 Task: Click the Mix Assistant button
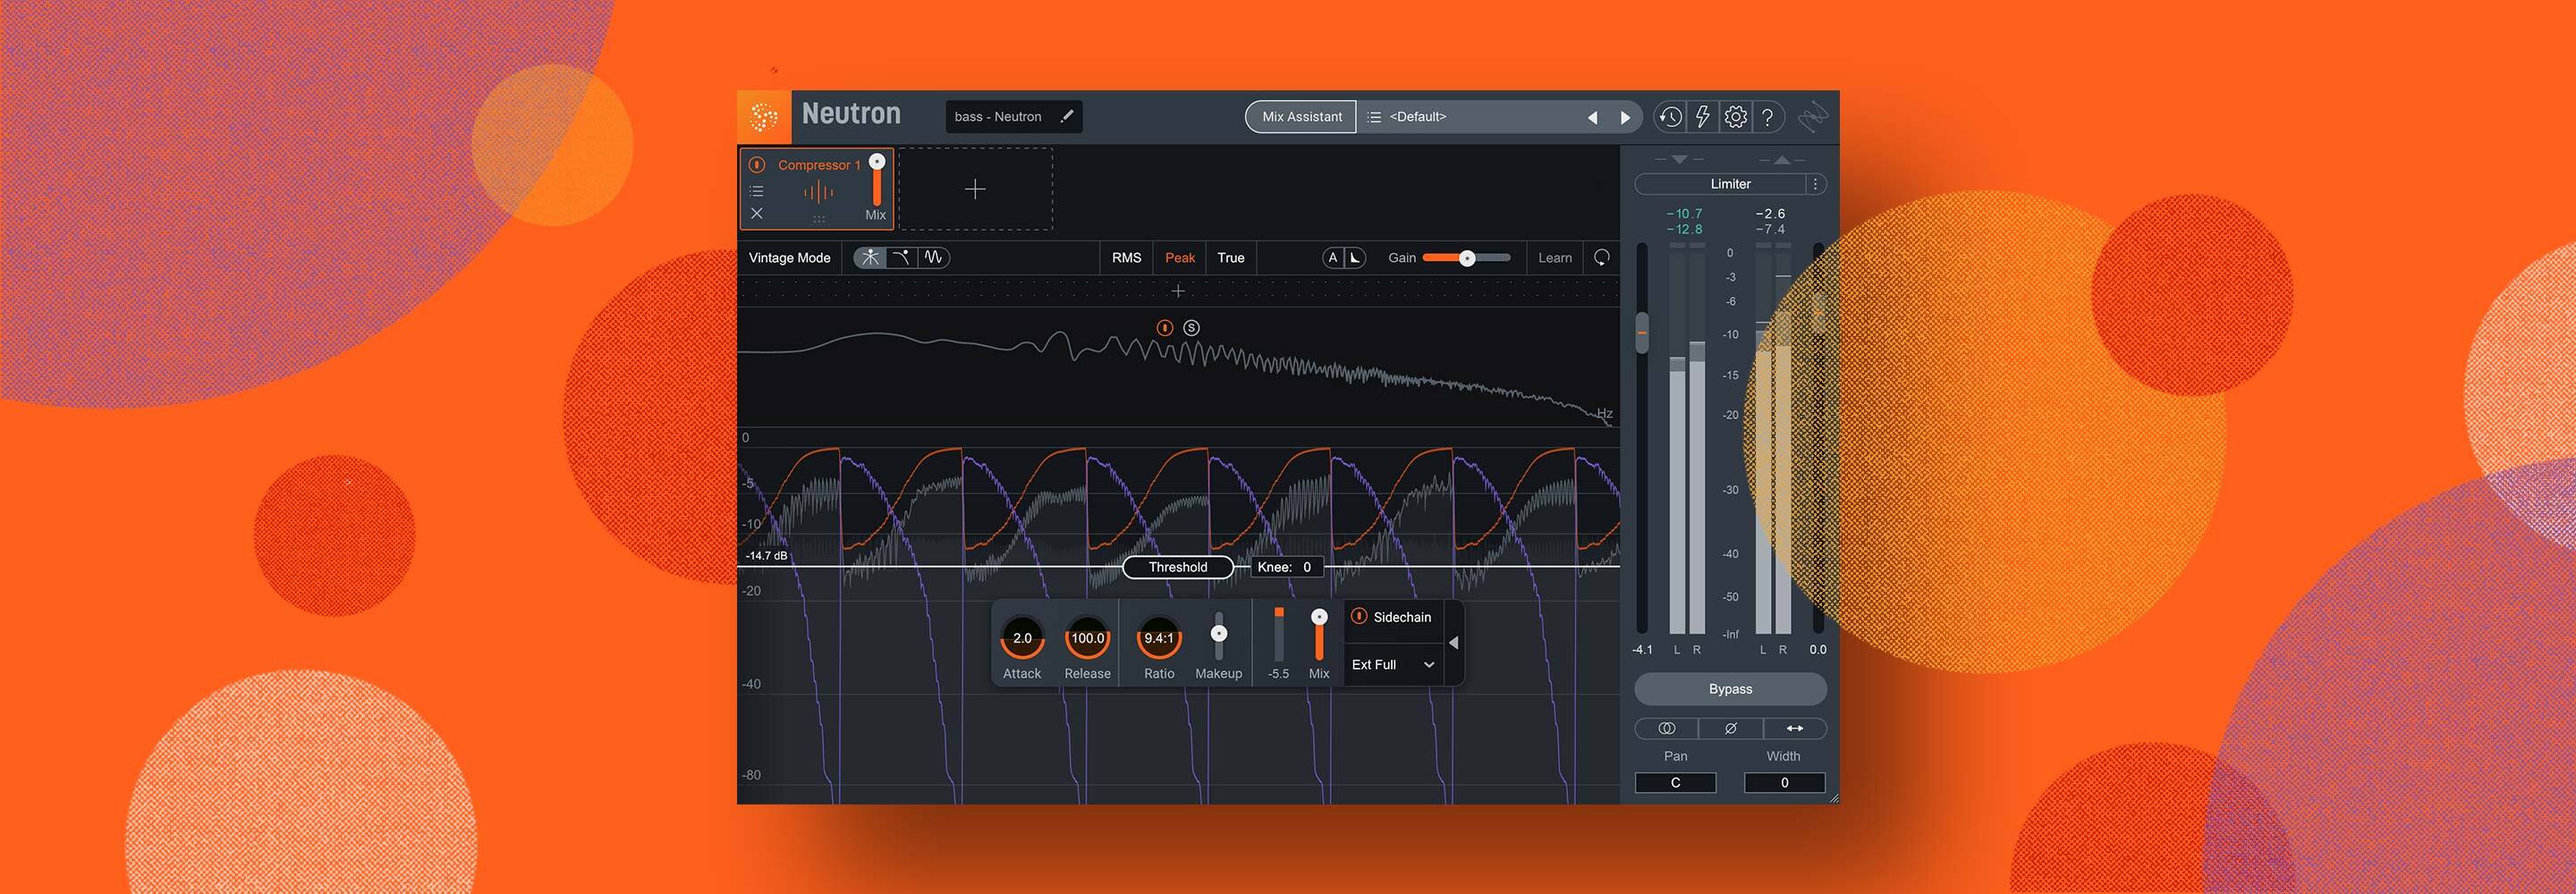pos(1301,117)
